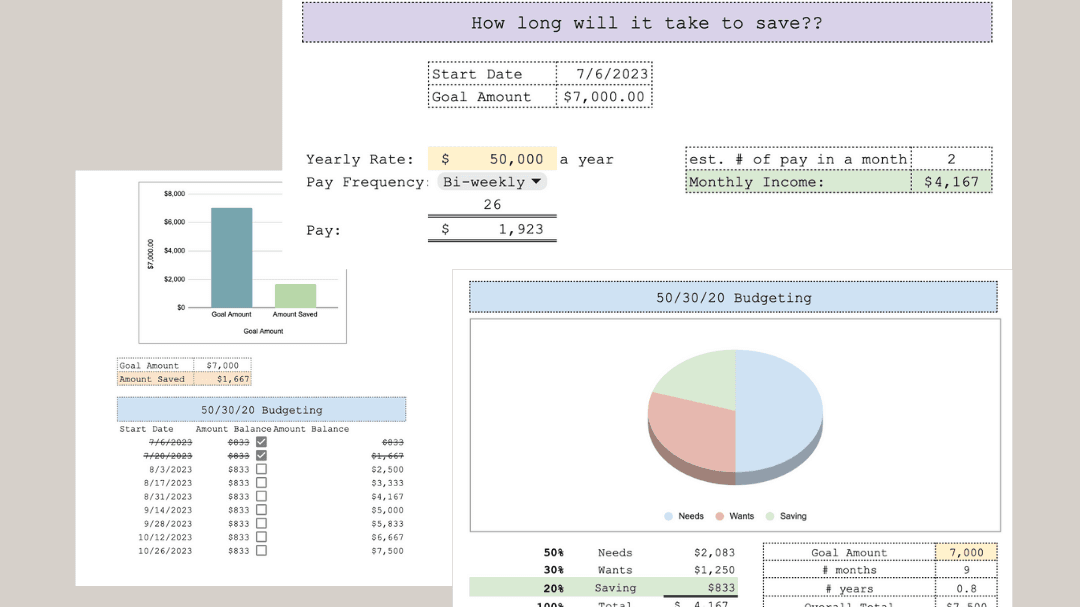This screenshot has height=607, width=1080.
Task: Mark the 8/17/2023 payment checkbox
Action: [261, 483]
